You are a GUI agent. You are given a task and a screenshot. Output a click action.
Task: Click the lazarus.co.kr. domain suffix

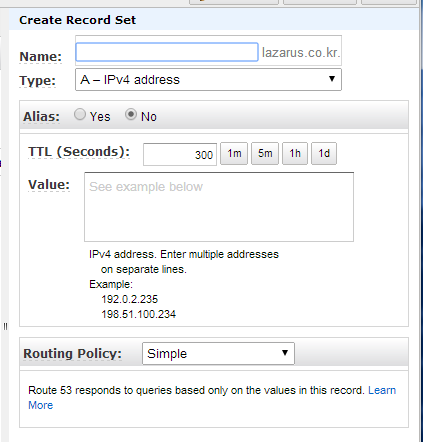point(301,53)
